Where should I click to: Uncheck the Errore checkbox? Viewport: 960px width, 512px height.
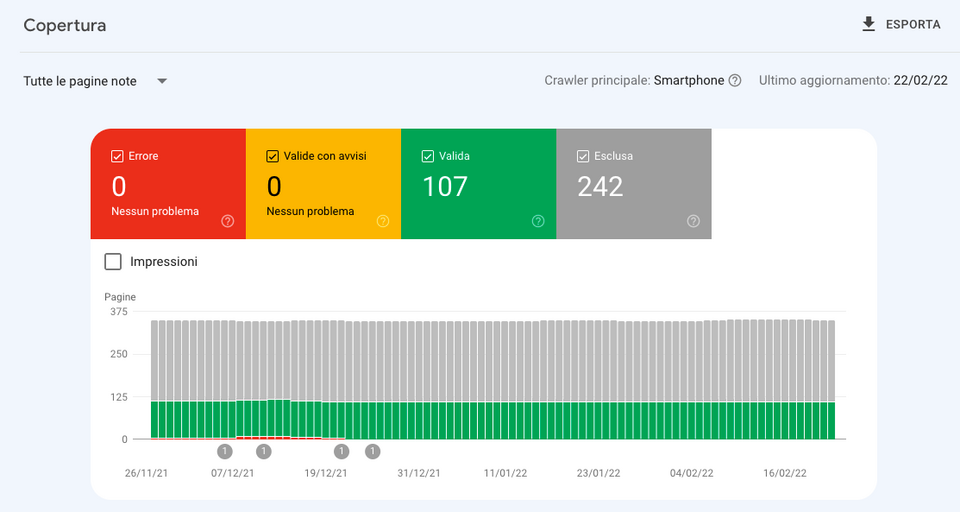117,156
